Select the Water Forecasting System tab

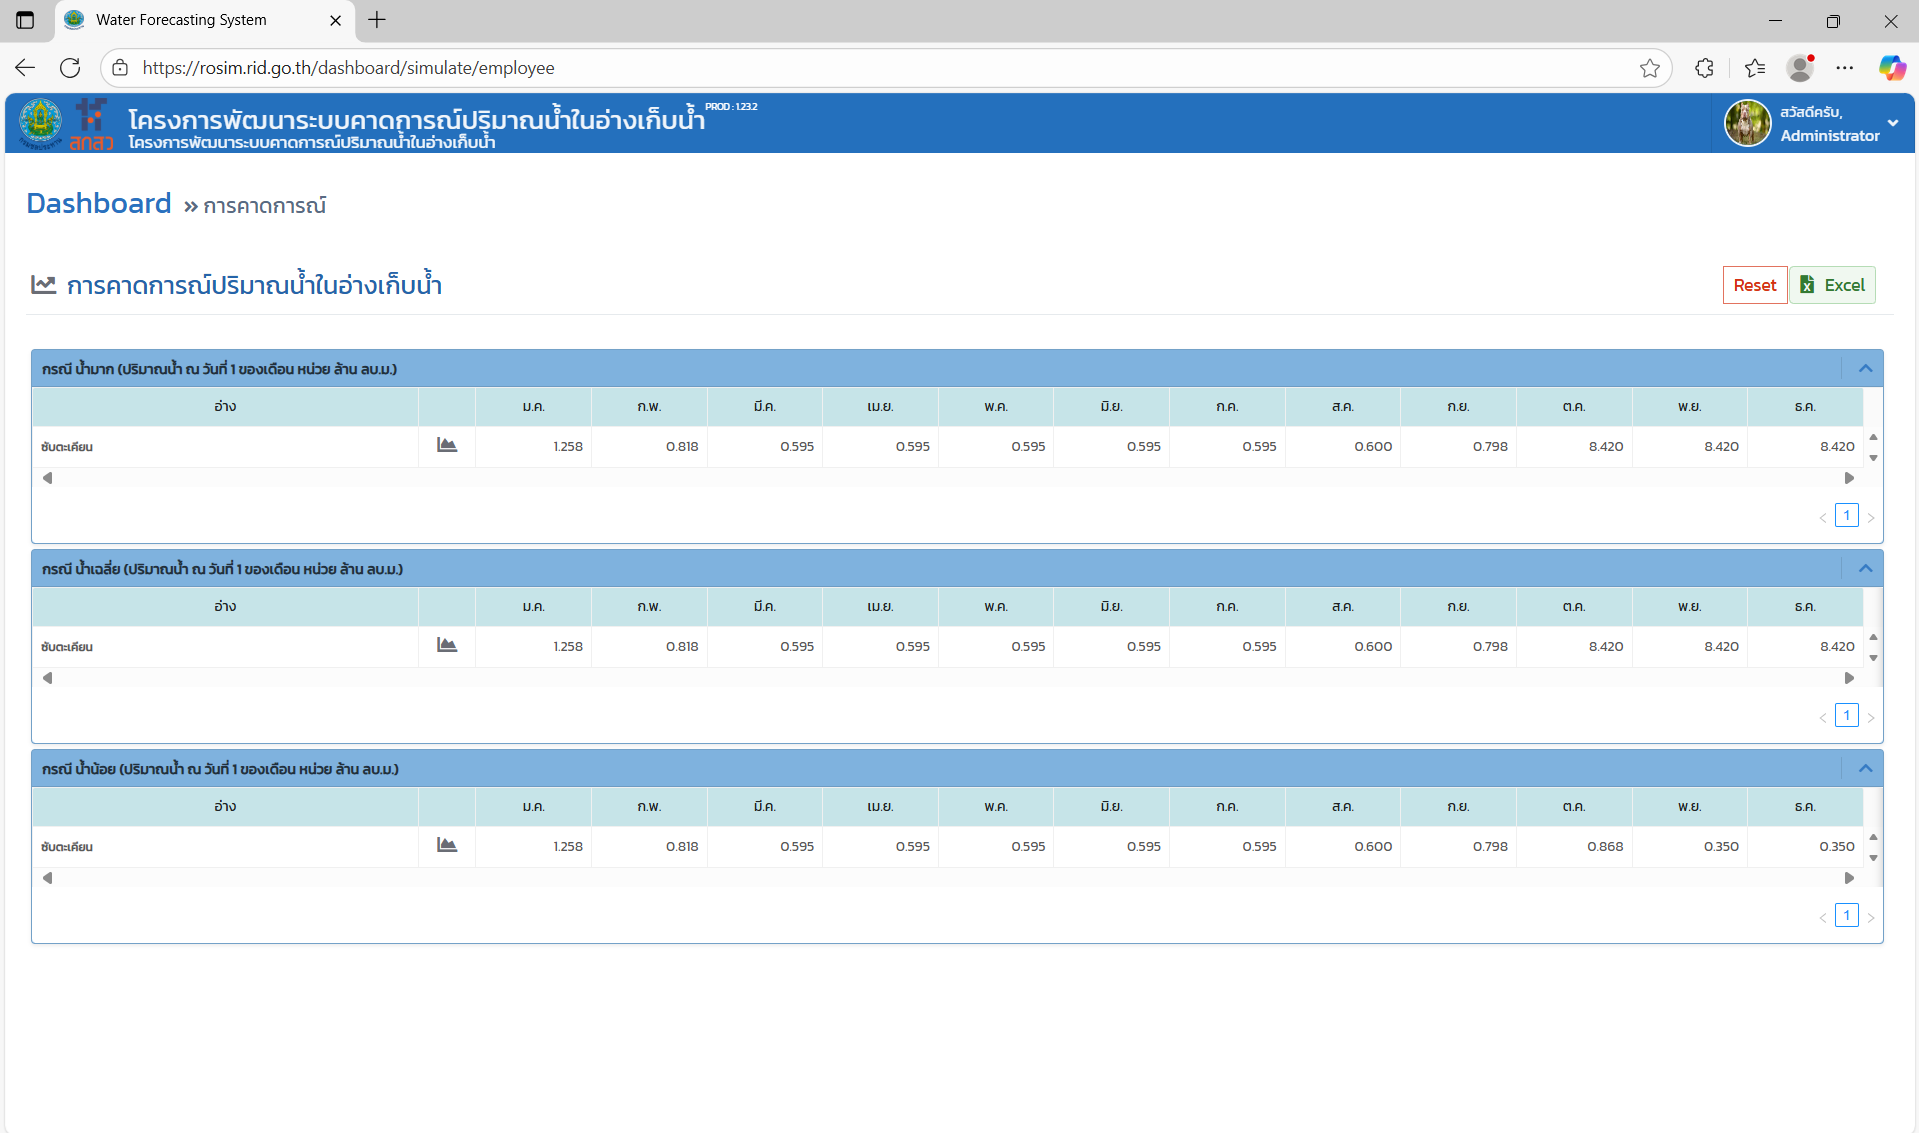pos(181,20)
